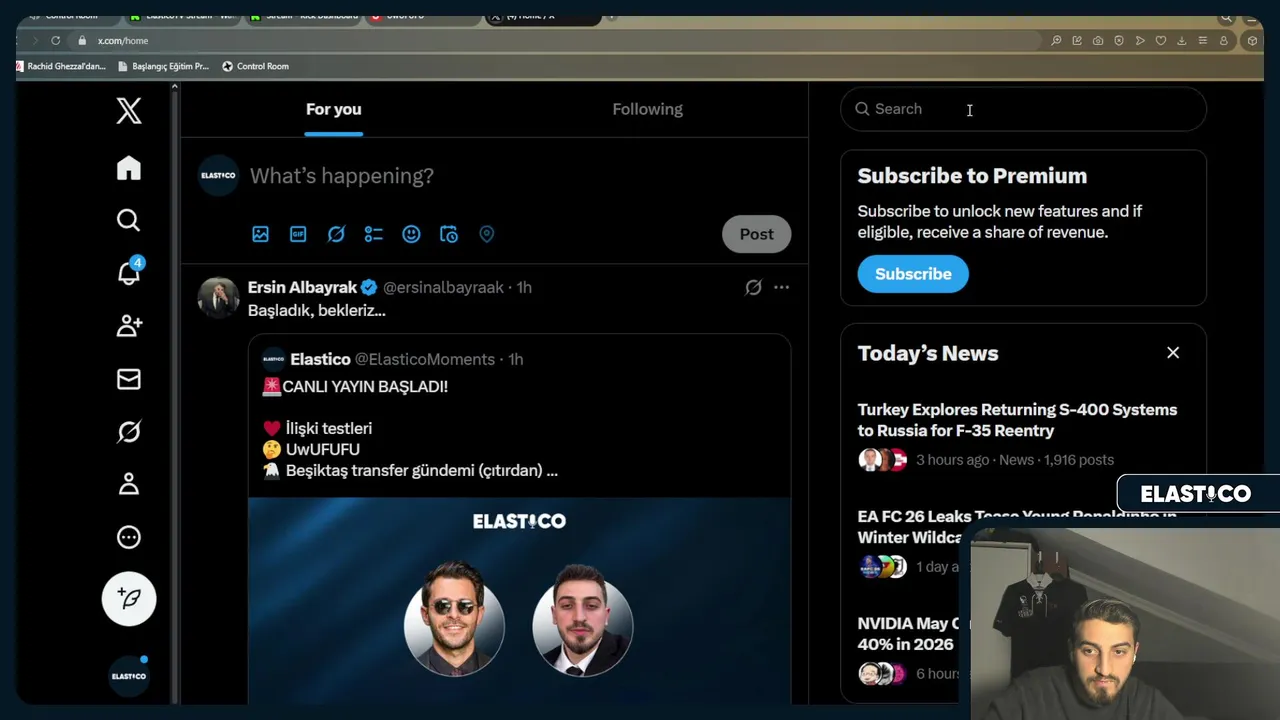Screen dimensions: 1280x720
Task: Click @ElasticoMoments handle in quoted post
Action: [425, 359]
